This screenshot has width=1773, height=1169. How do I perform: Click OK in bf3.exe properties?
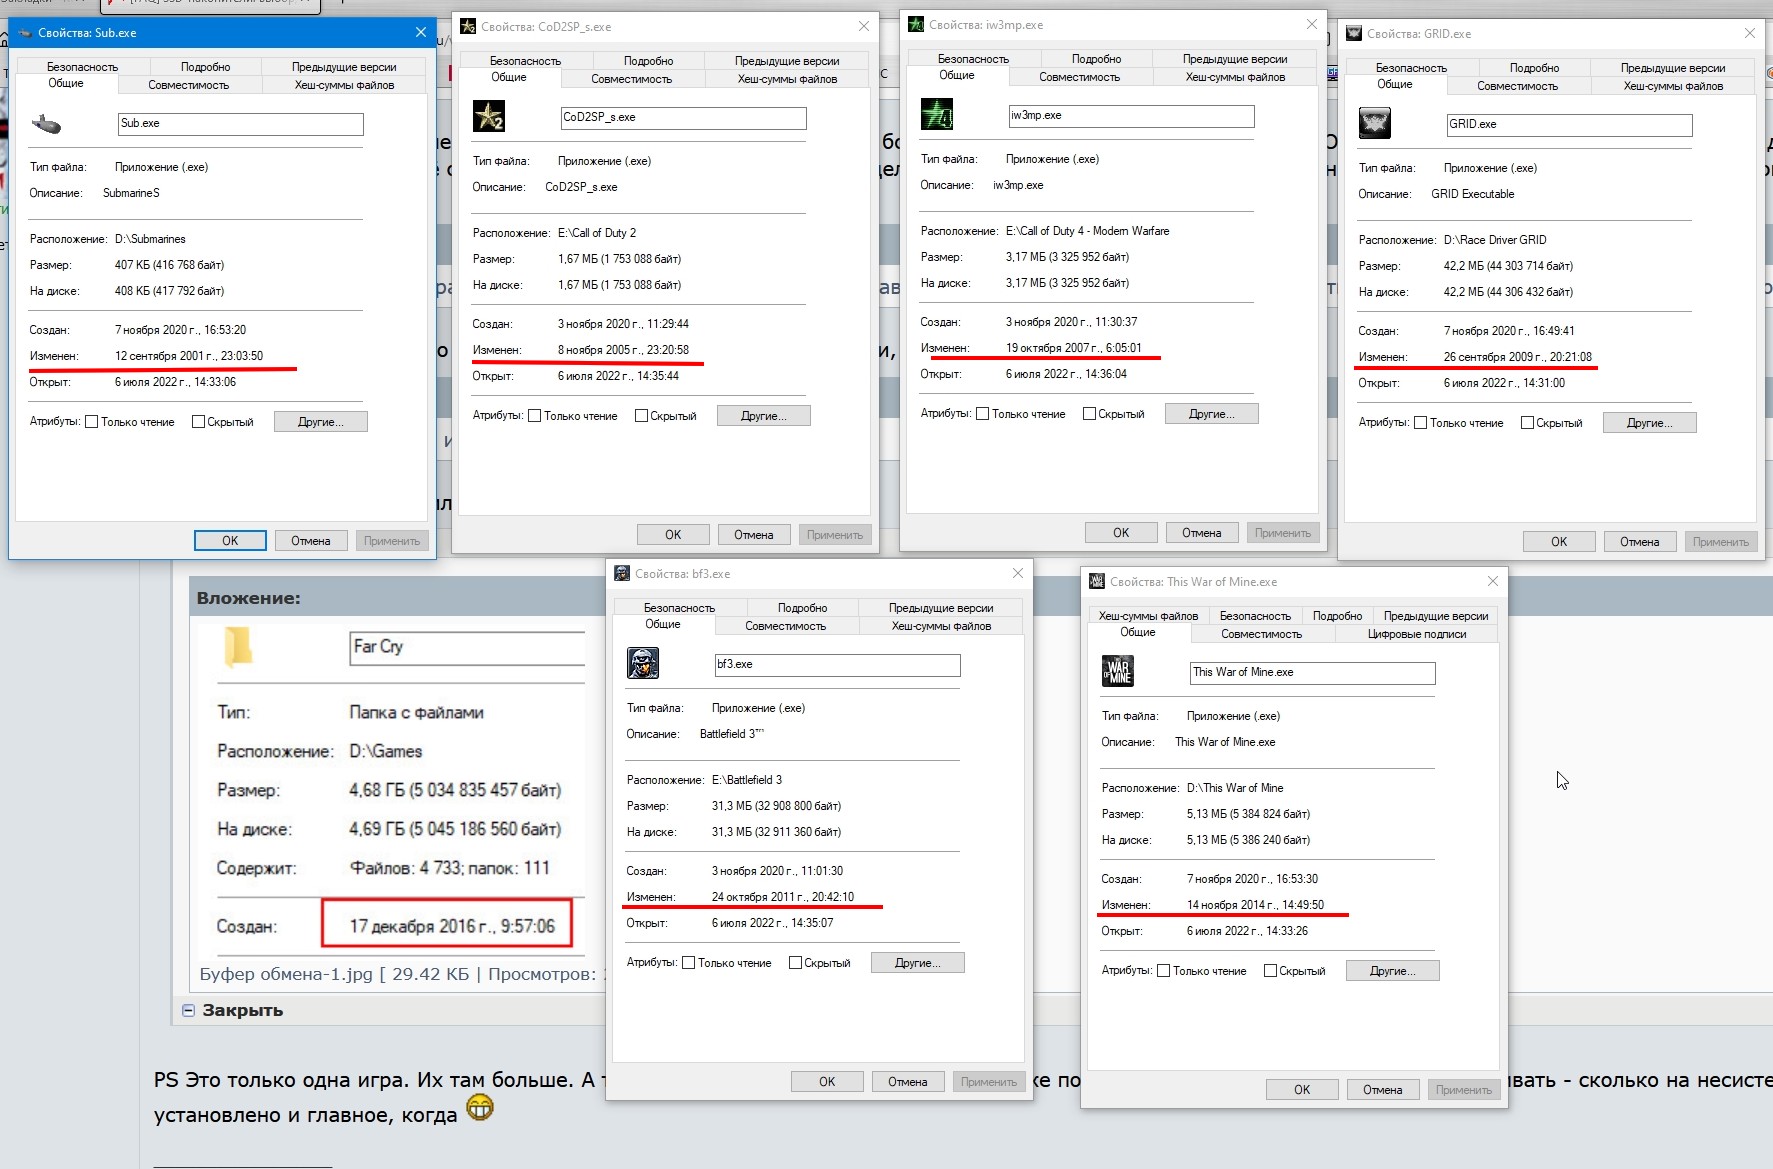pyautogui.click(x=827, y=1082)
